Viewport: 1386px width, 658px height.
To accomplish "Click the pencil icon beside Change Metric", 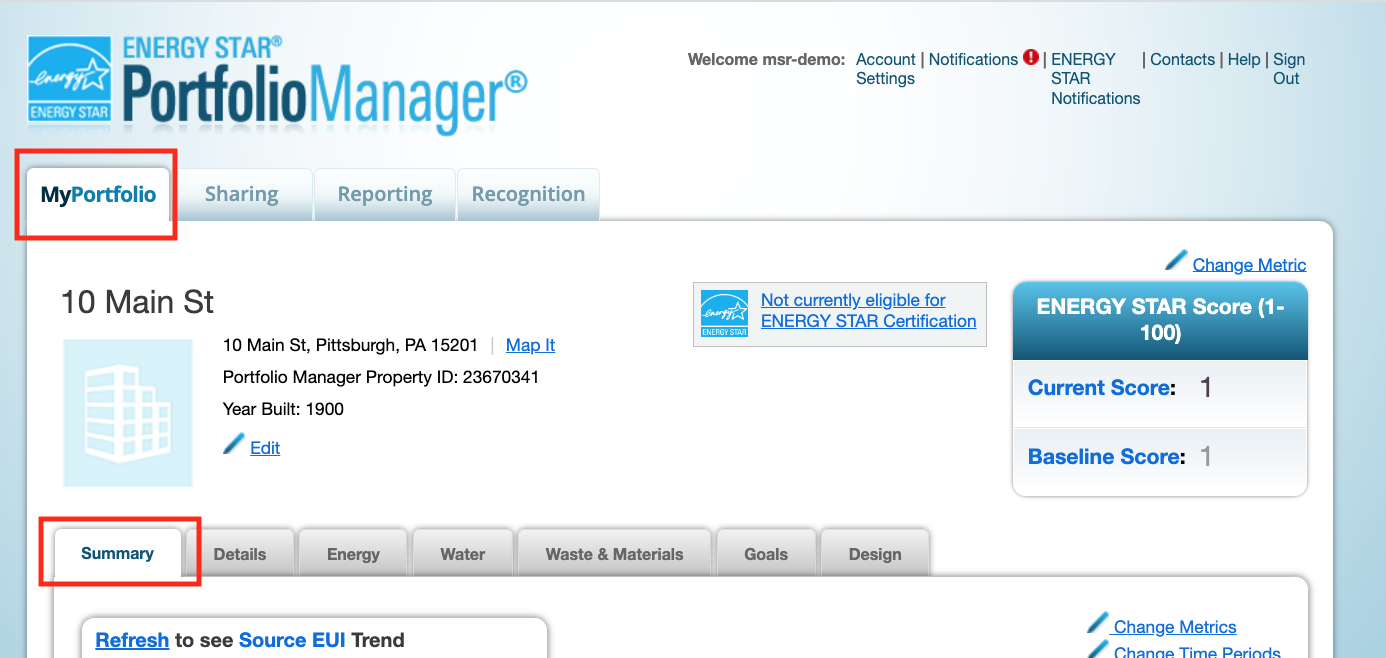I will (x=1176, y=261).
